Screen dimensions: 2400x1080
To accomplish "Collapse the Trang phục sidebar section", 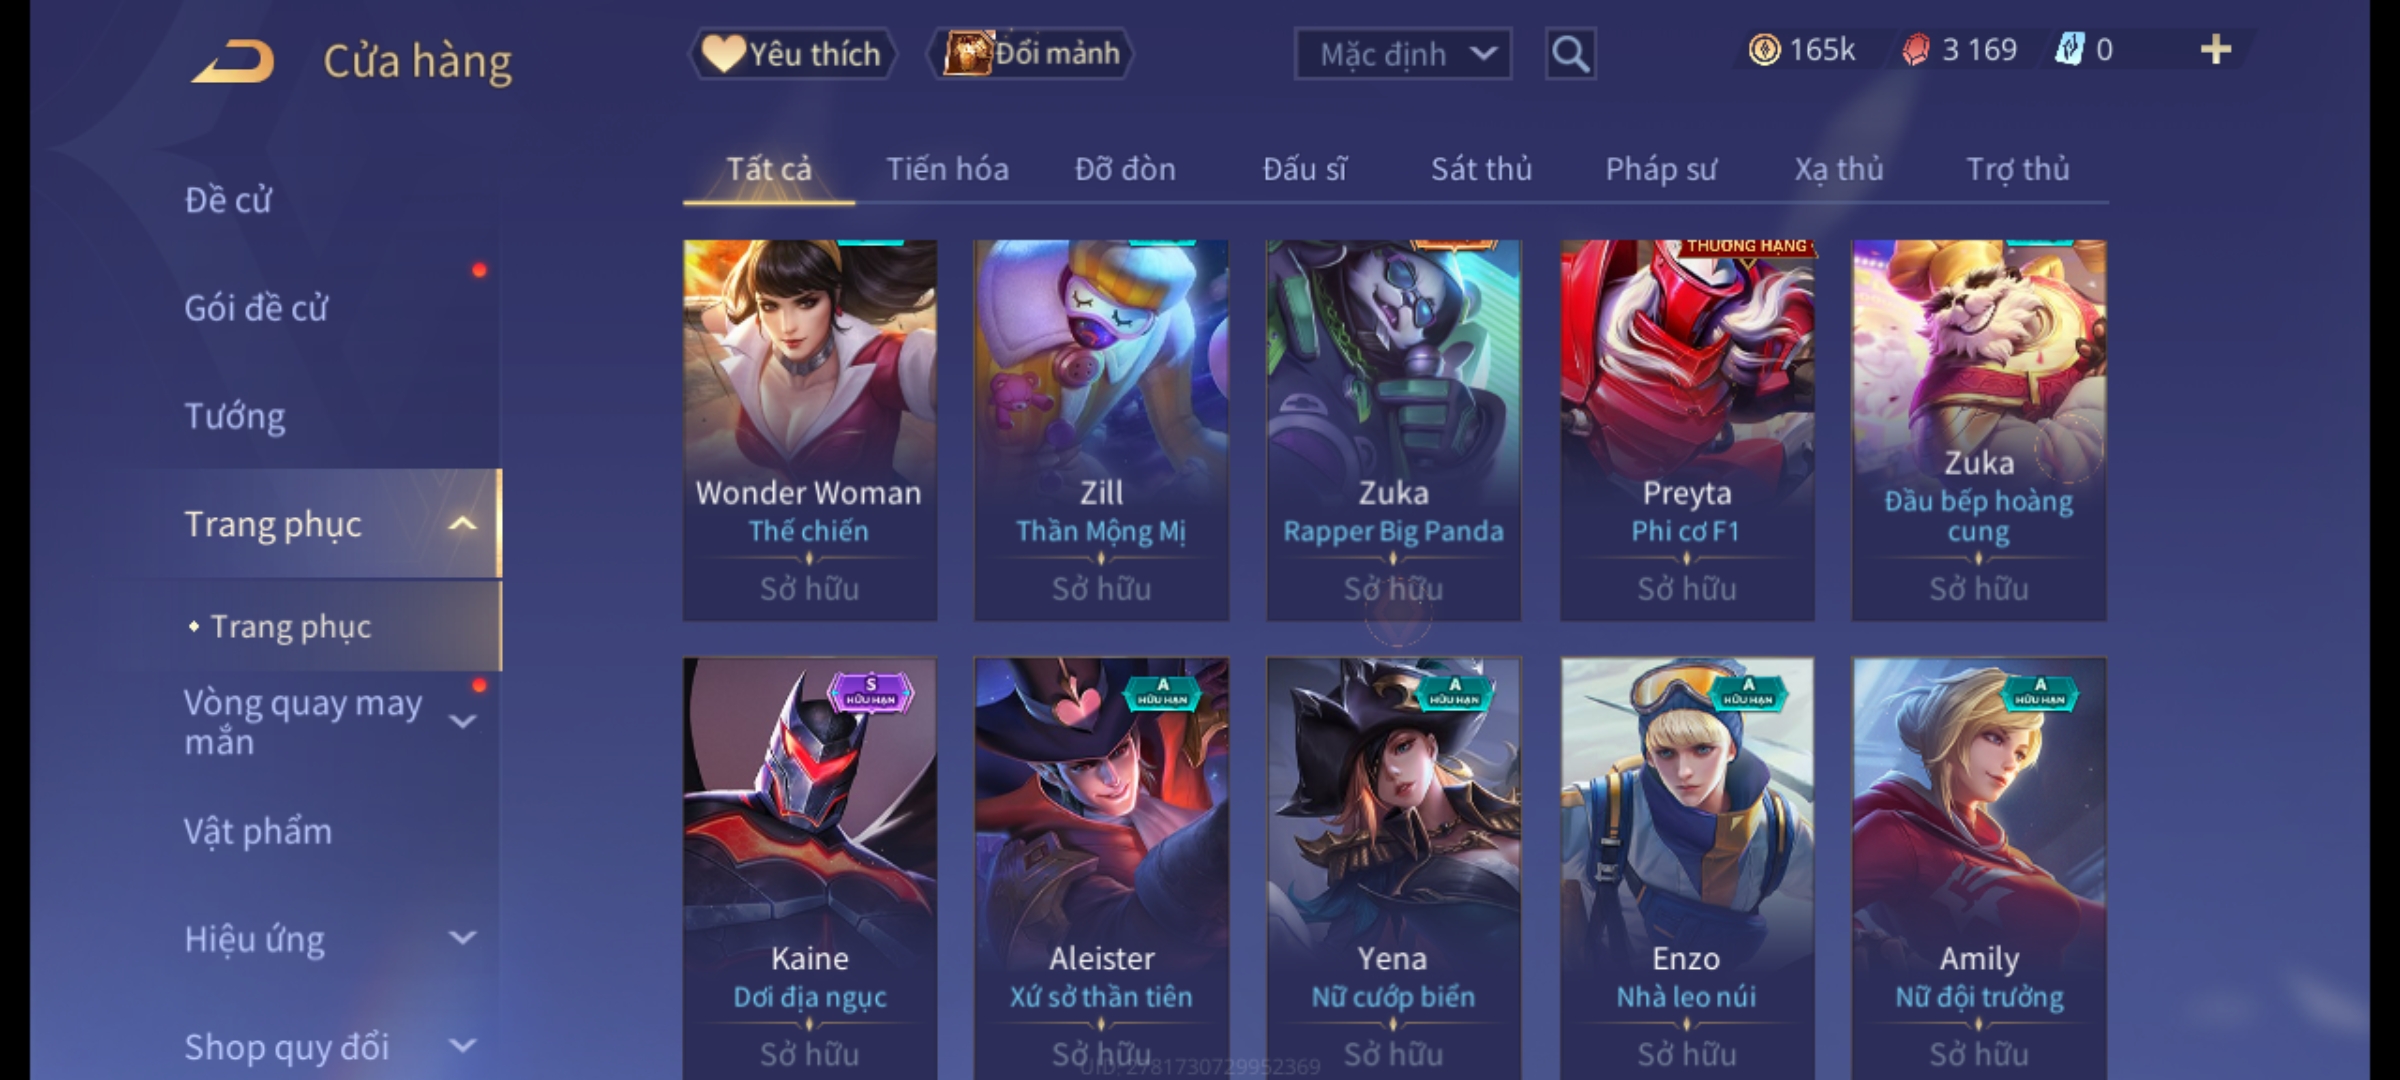I will click(x=462, y=523).
